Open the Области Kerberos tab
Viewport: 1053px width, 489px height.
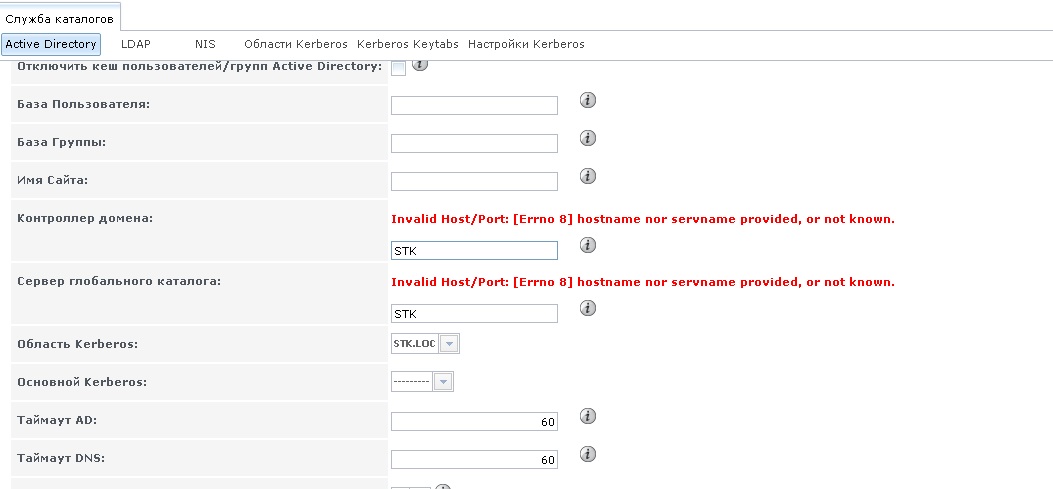(295, 44)
